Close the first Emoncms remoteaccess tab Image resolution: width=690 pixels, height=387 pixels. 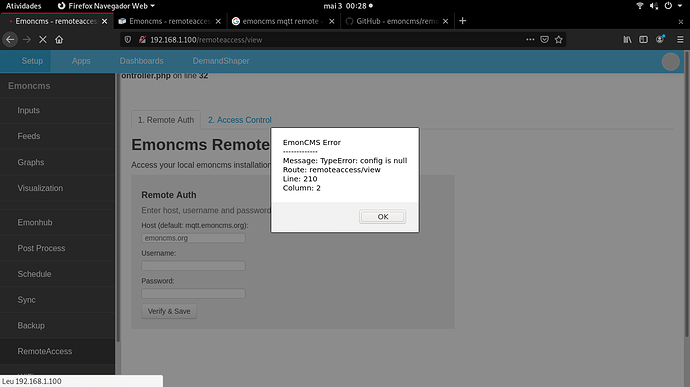pyautogui.click(x=104, y=21)
